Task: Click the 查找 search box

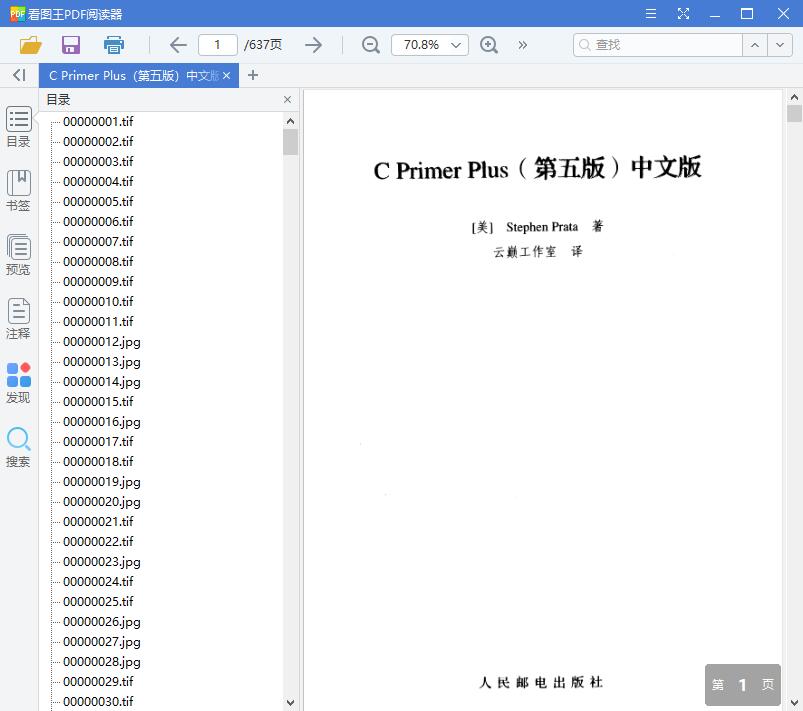Action: pos(658,45)
